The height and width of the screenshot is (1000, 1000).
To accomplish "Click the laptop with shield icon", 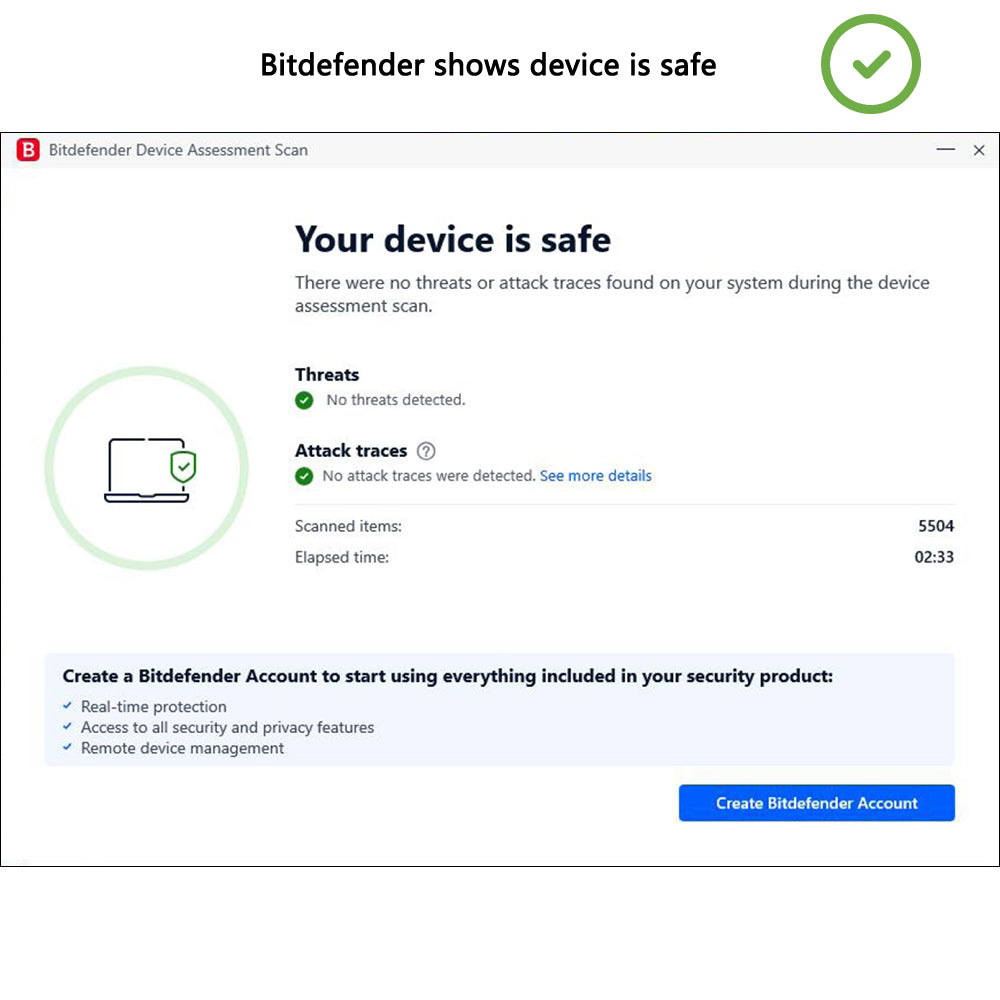I will [x=150, y=469].
